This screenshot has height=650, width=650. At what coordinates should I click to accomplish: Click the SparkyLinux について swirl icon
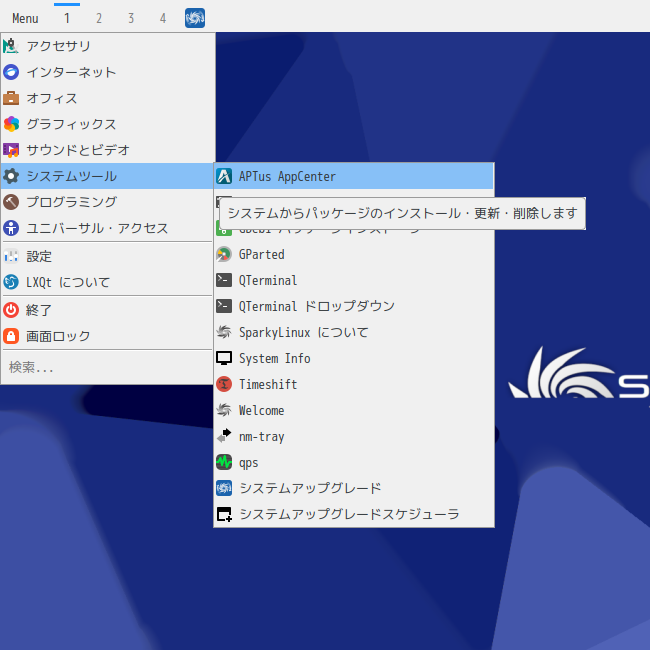click(224, 332)
